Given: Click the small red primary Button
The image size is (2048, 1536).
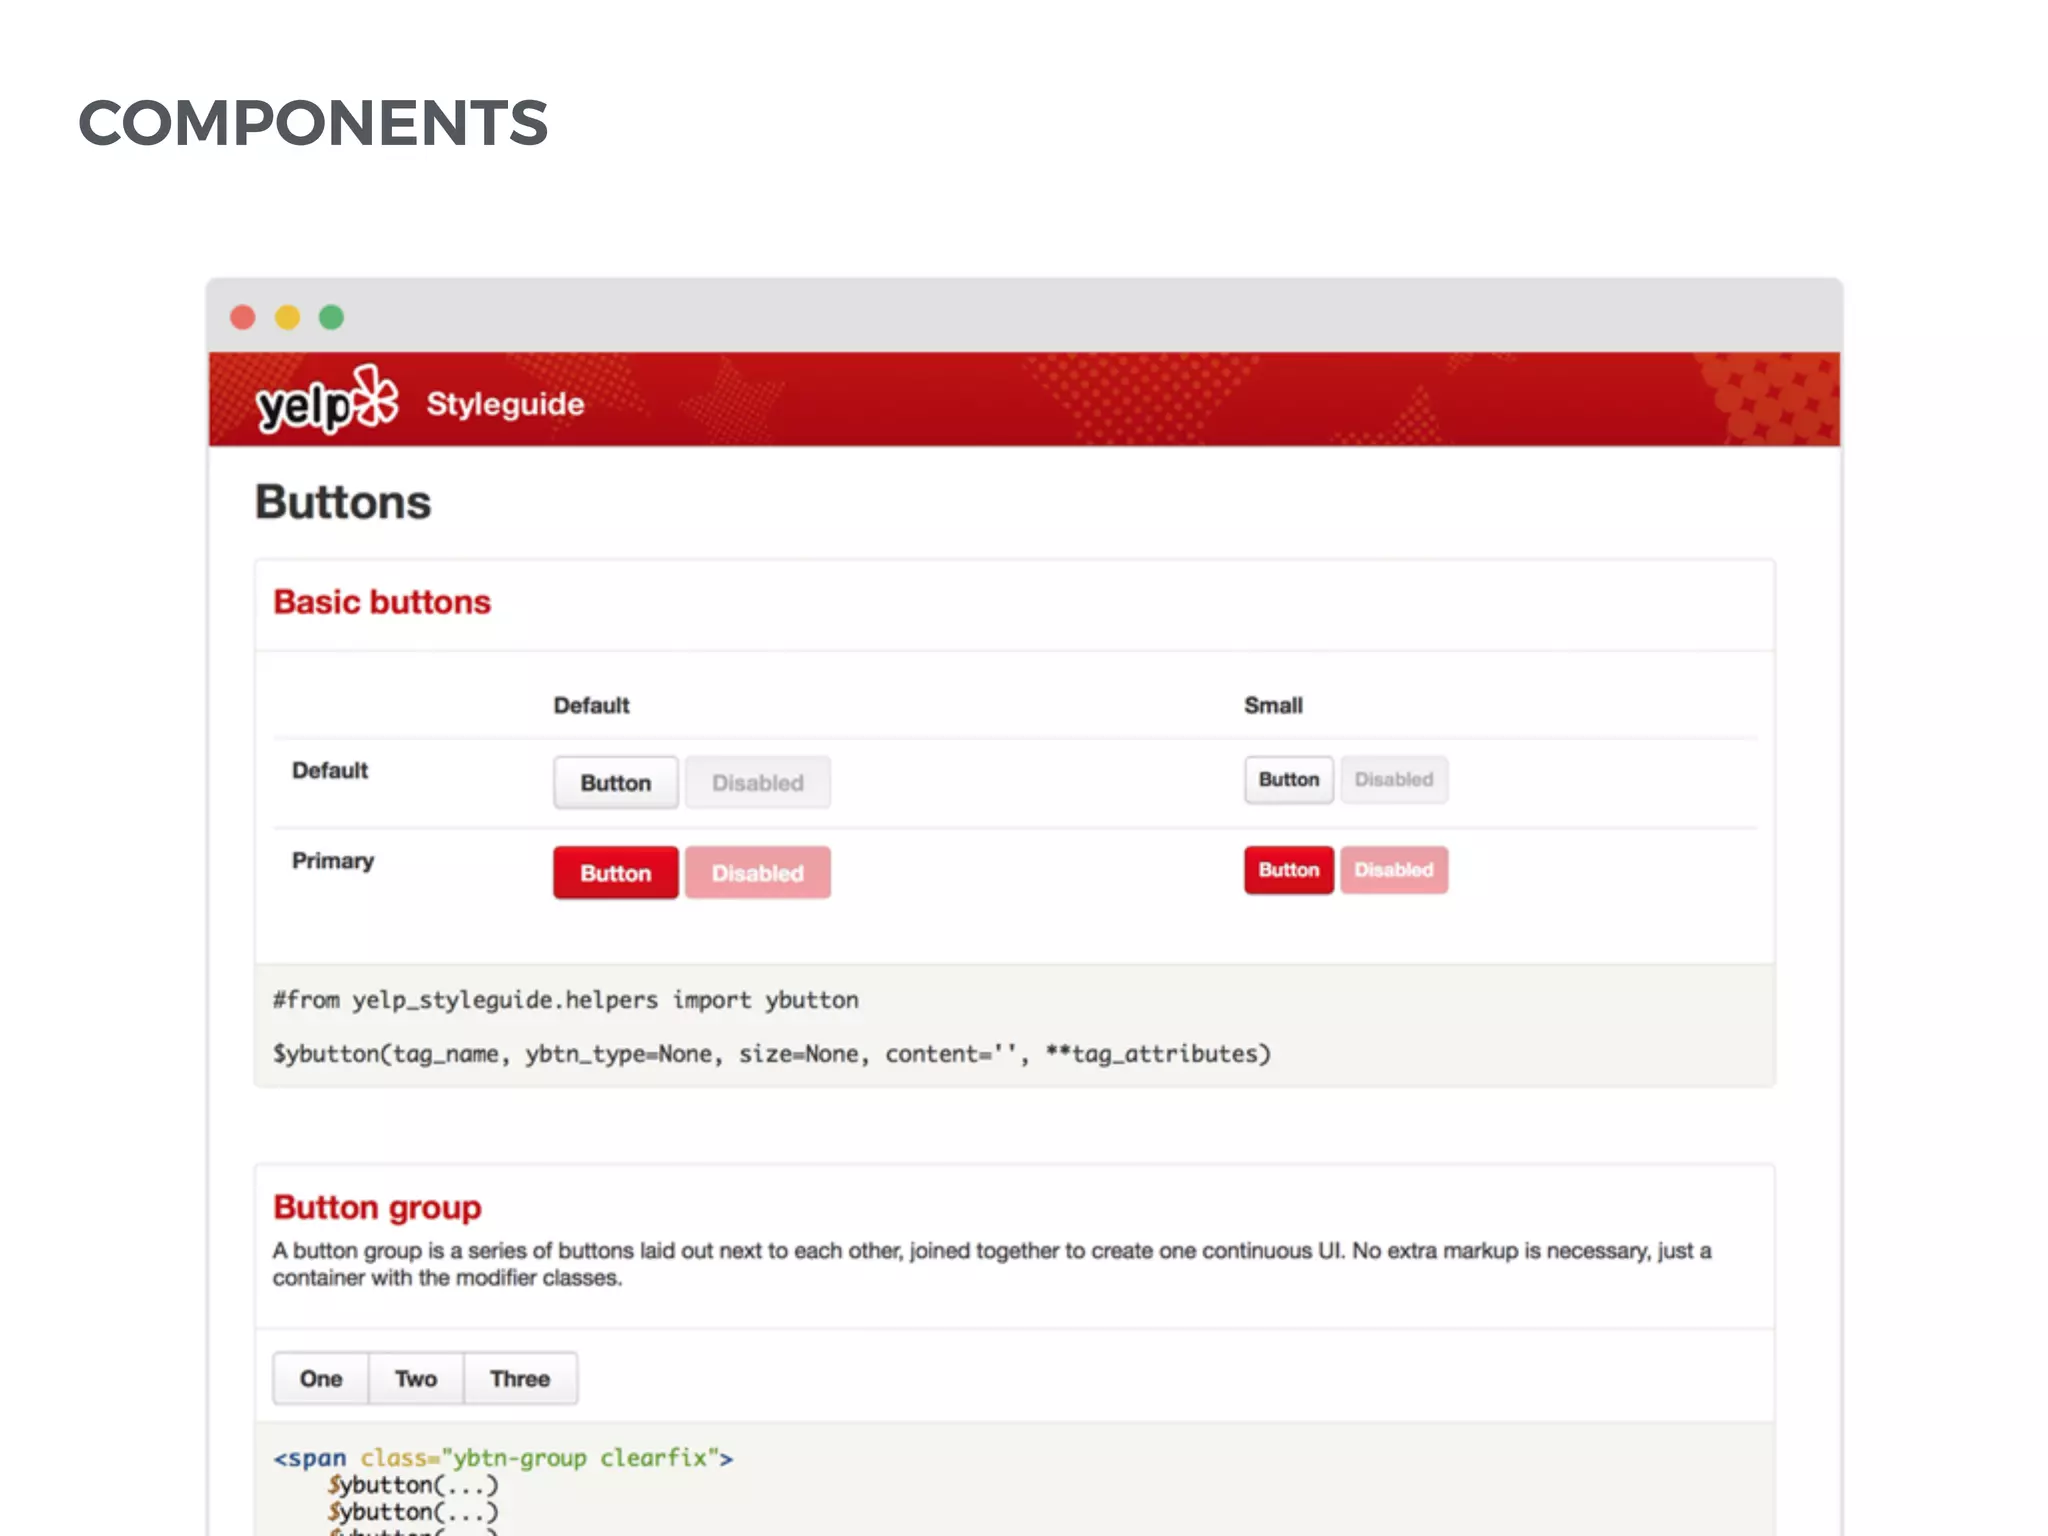Looking at the screenshot, I should (1289, 869).
